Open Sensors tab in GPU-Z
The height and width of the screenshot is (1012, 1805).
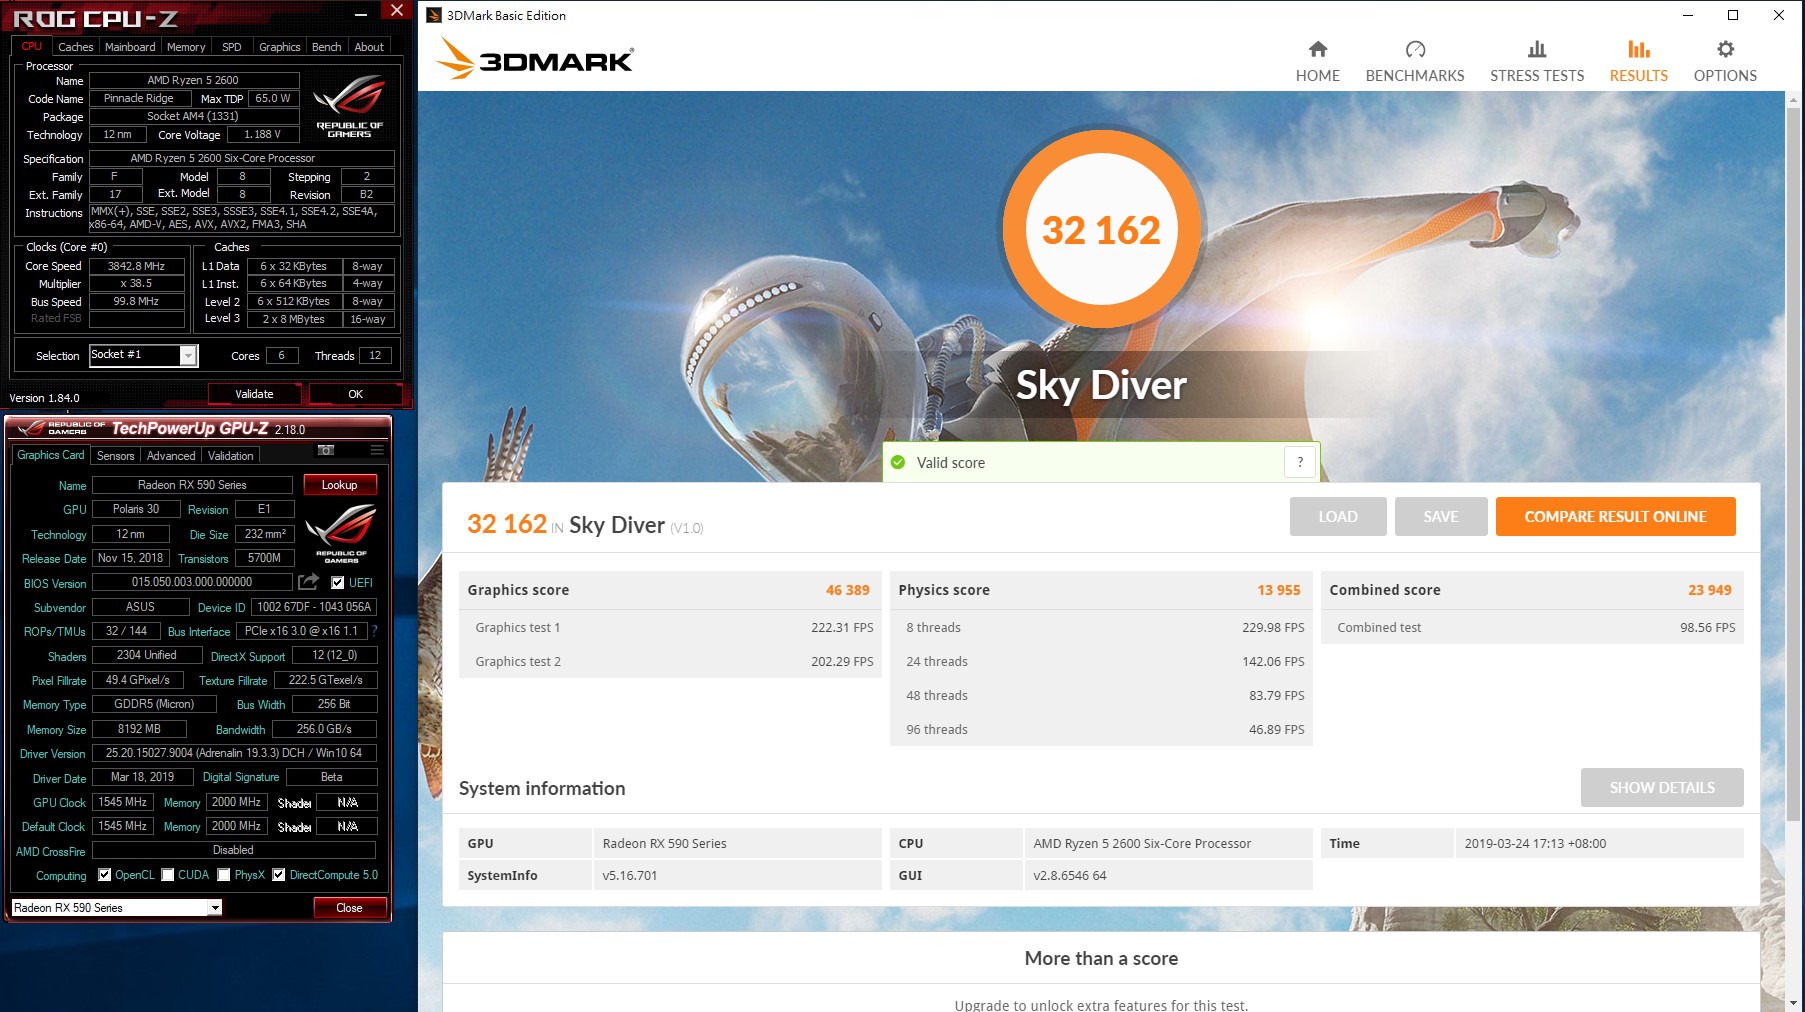pos(115,456)
